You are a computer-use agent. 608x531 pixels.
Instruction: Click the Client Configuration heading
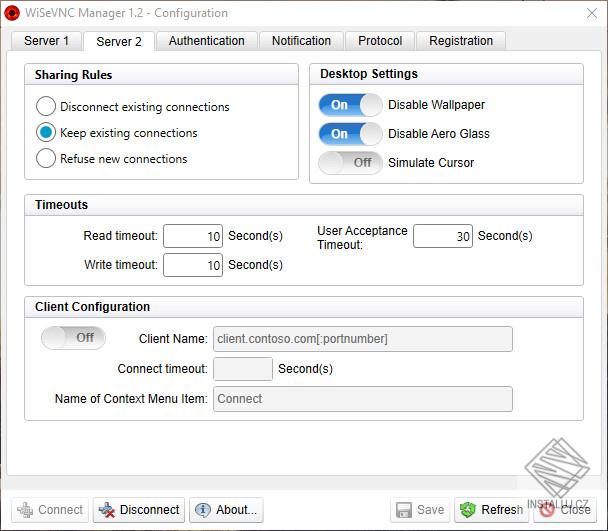pyautogui.click(x=92, y=306)
